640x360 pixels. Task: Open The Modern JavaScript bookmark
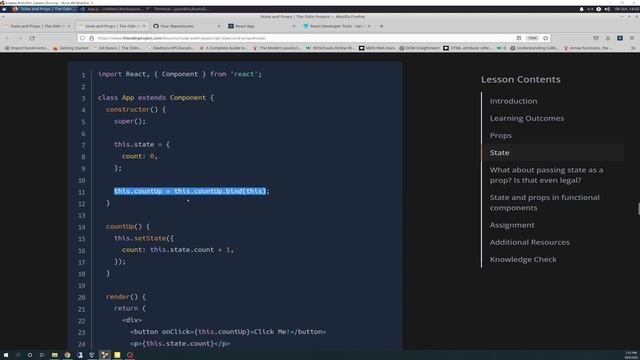tap(278, 48)
